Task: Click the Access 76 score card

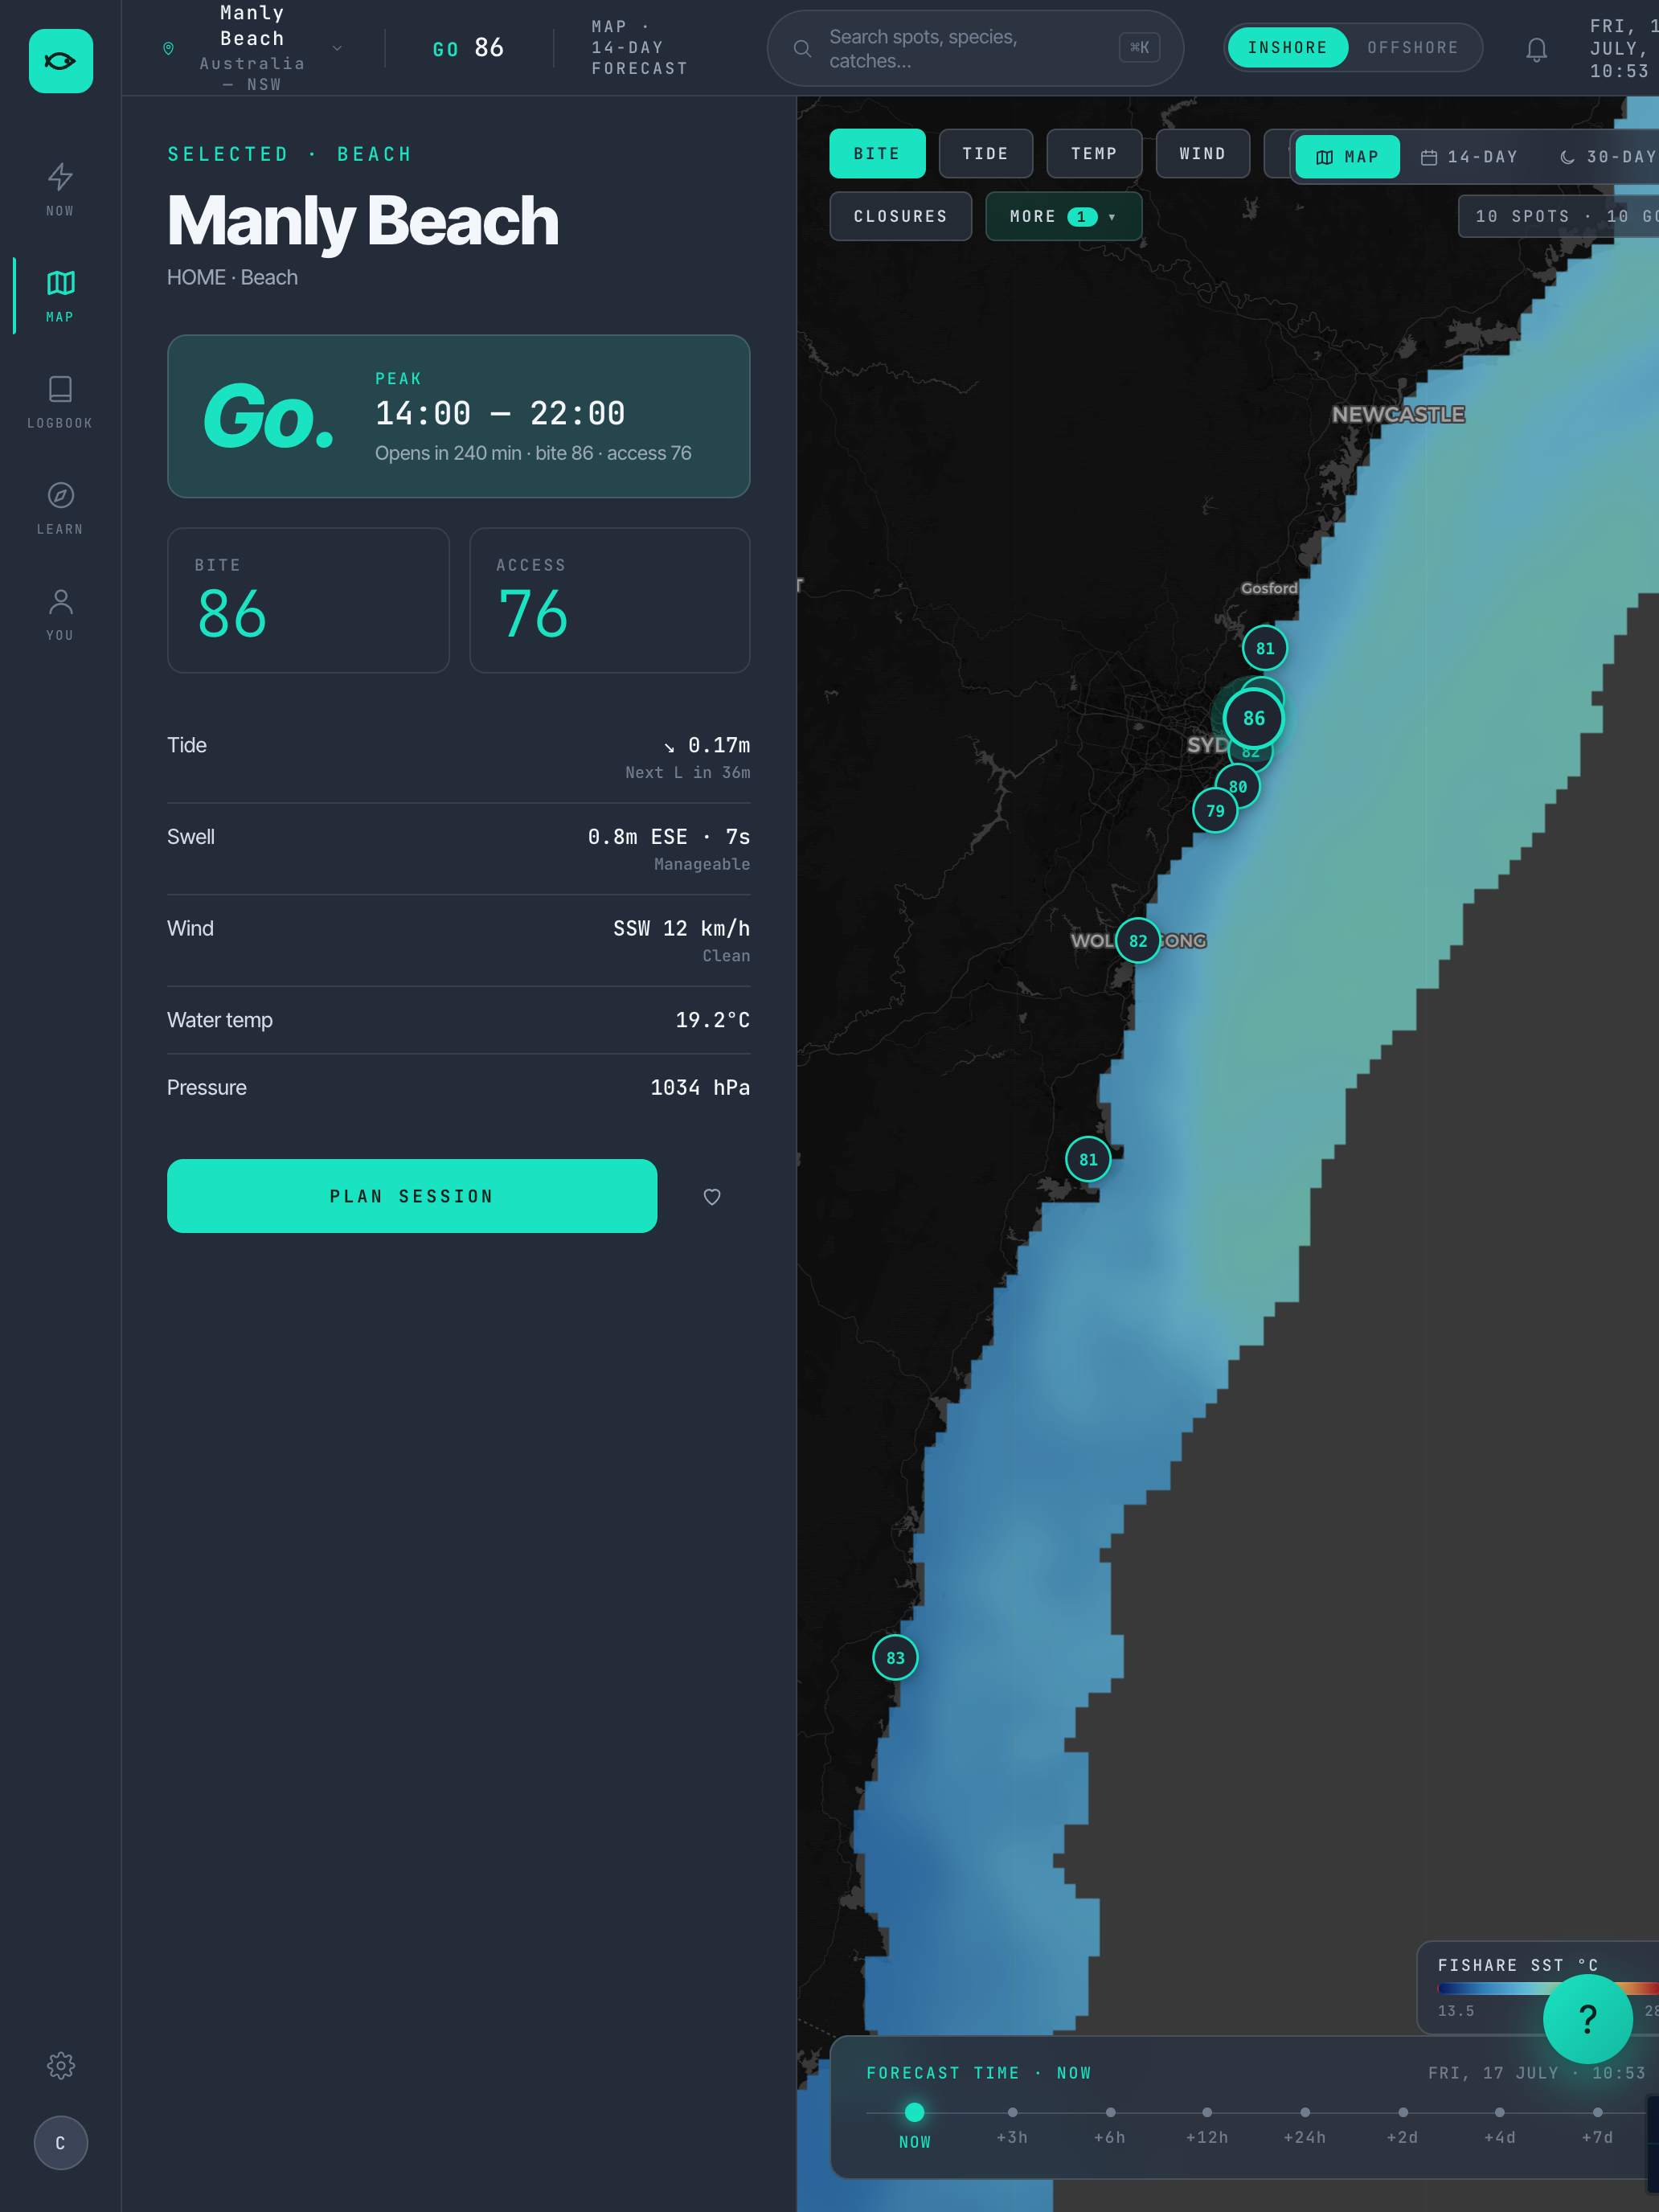Action: [x=610, y=600]
